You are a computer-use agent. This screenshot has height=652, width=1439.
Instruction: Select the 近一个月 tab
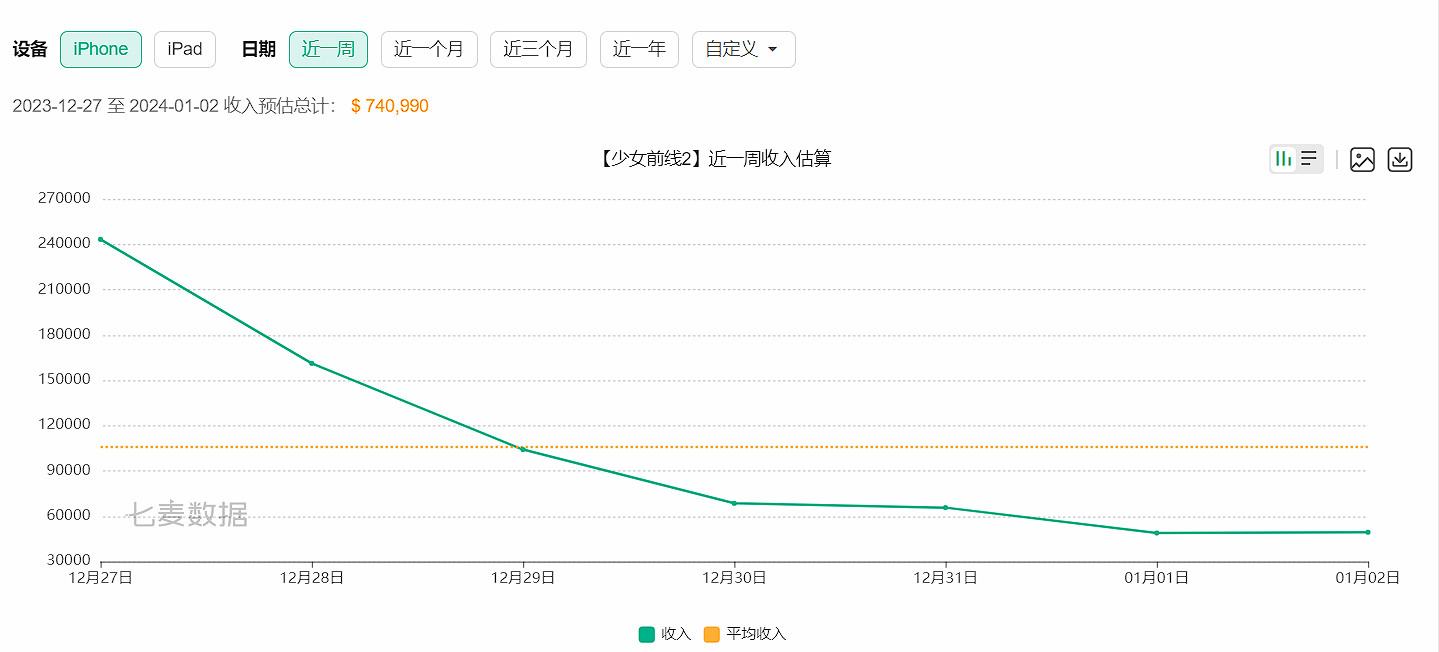pyautogui.click(x=429, y=48)
